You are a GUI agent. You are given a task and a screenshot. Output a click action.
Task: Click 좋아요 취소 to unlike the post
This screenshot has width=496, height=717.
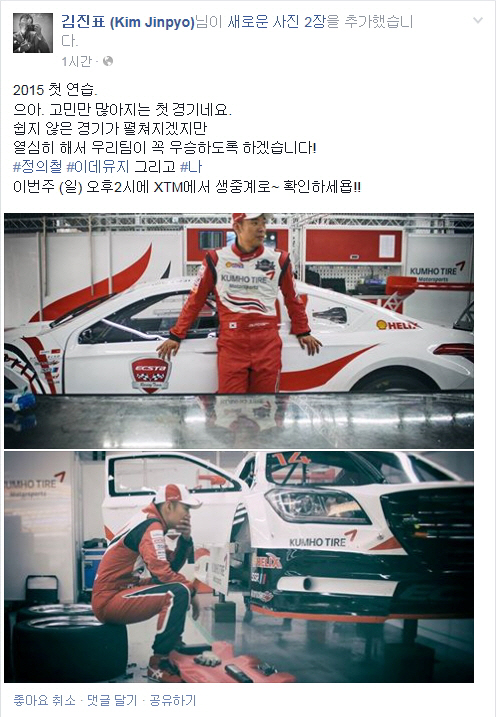click(x=44, y=700)
